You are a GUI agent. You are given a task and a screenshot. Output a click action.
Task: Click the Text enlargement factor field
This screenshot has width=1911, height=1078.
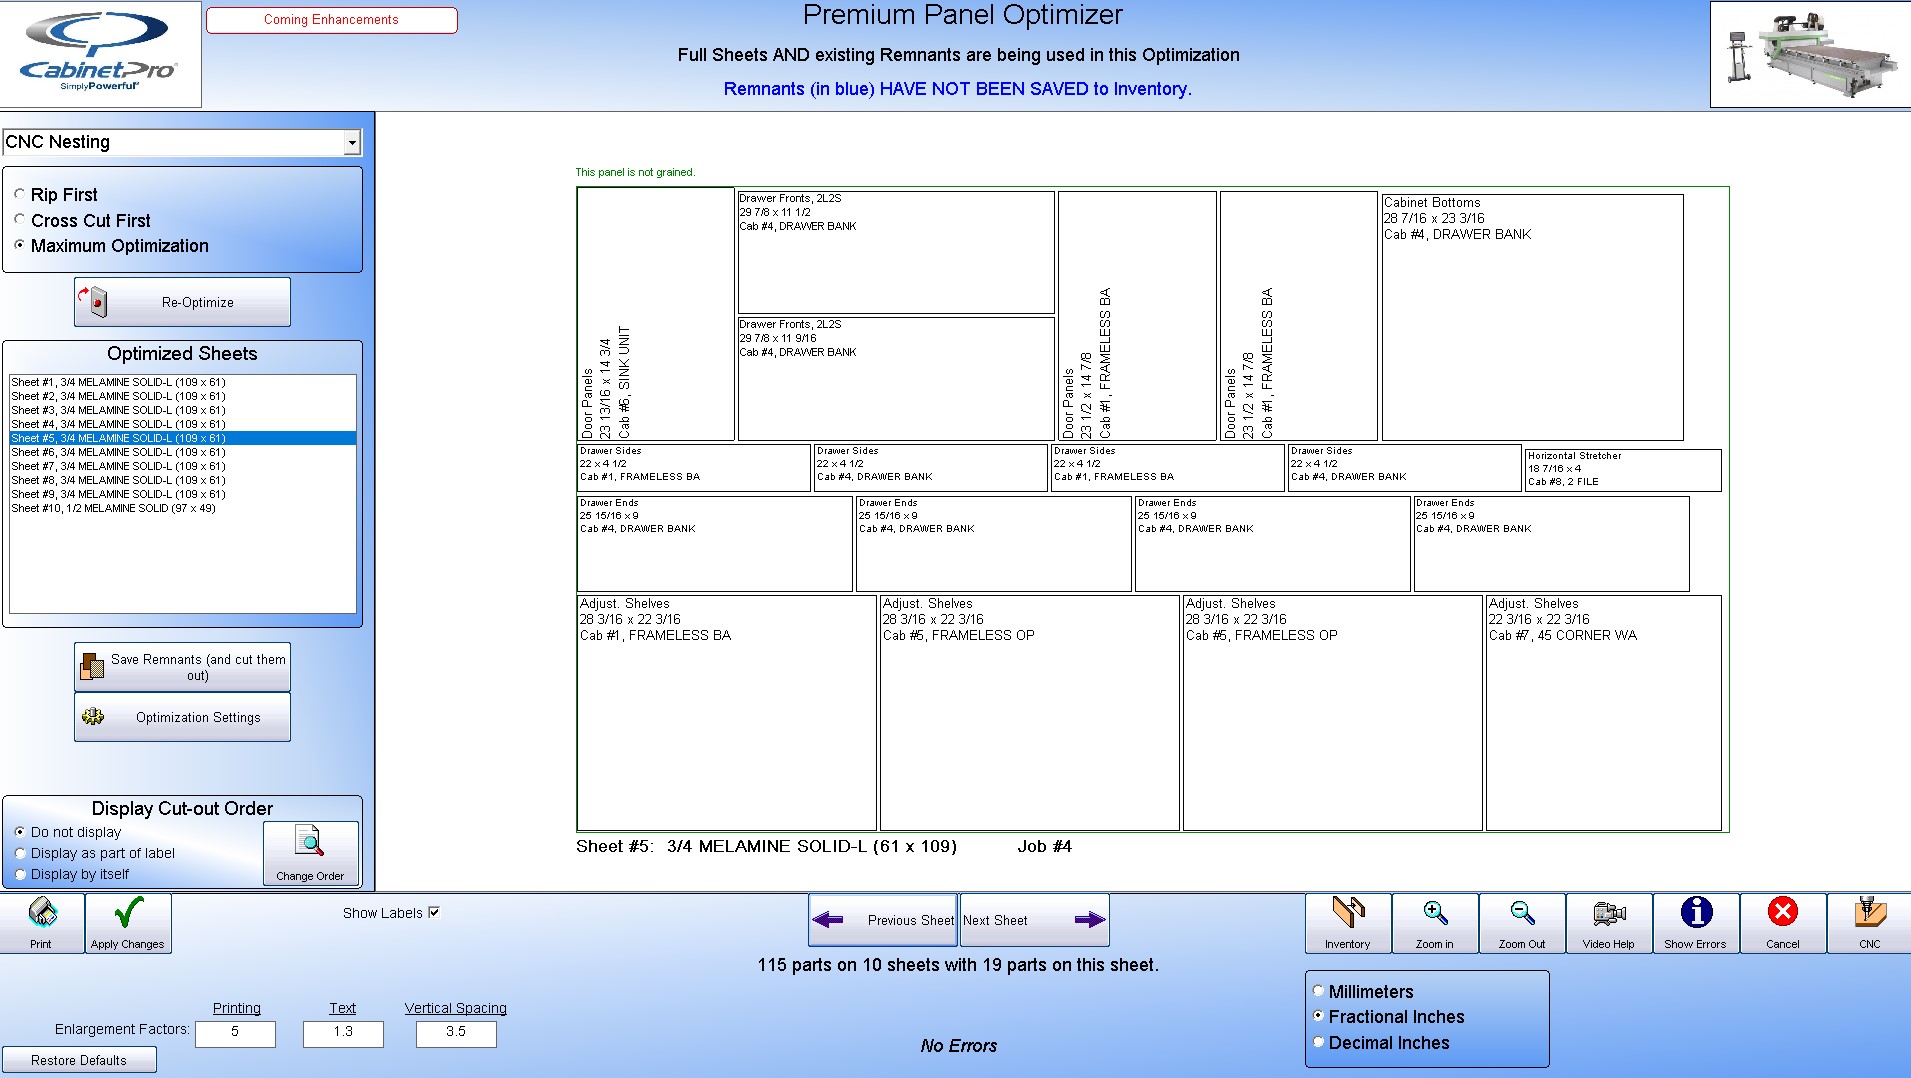pyautogui.click(x=343, y=1033)
